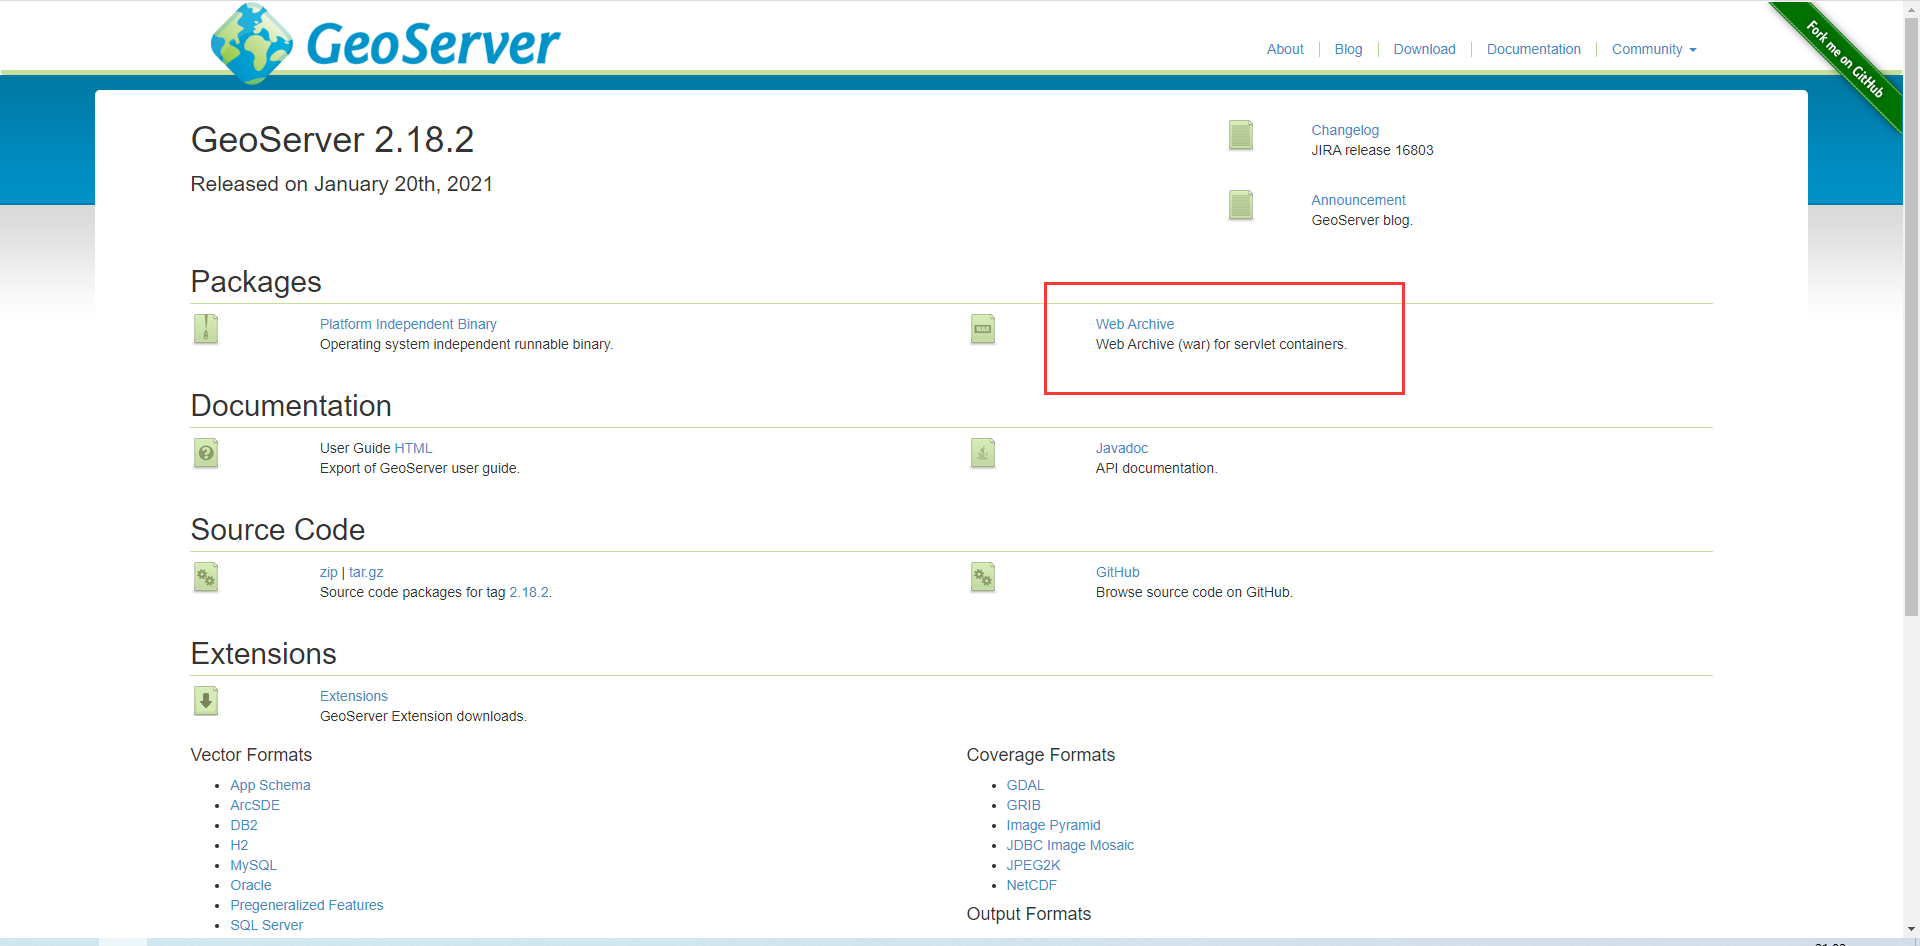The height and width of the screenshot is (946, 1920).
Task: Click the vertical scrollbar thumb
Action: point(1911,316)
